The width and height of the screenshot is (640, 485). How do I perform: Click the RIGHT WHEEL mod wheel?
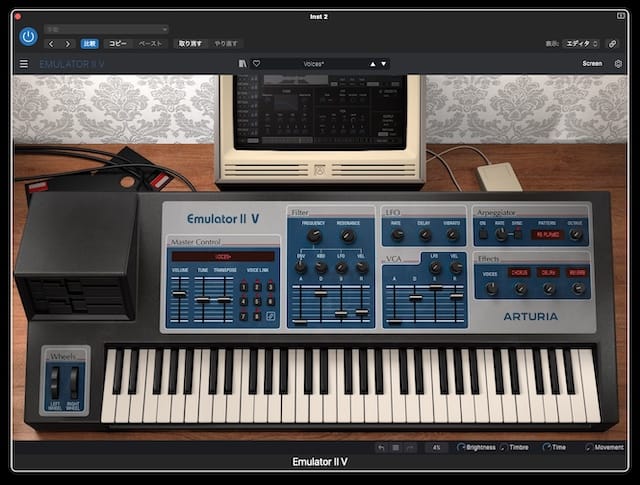pos(74,383)
